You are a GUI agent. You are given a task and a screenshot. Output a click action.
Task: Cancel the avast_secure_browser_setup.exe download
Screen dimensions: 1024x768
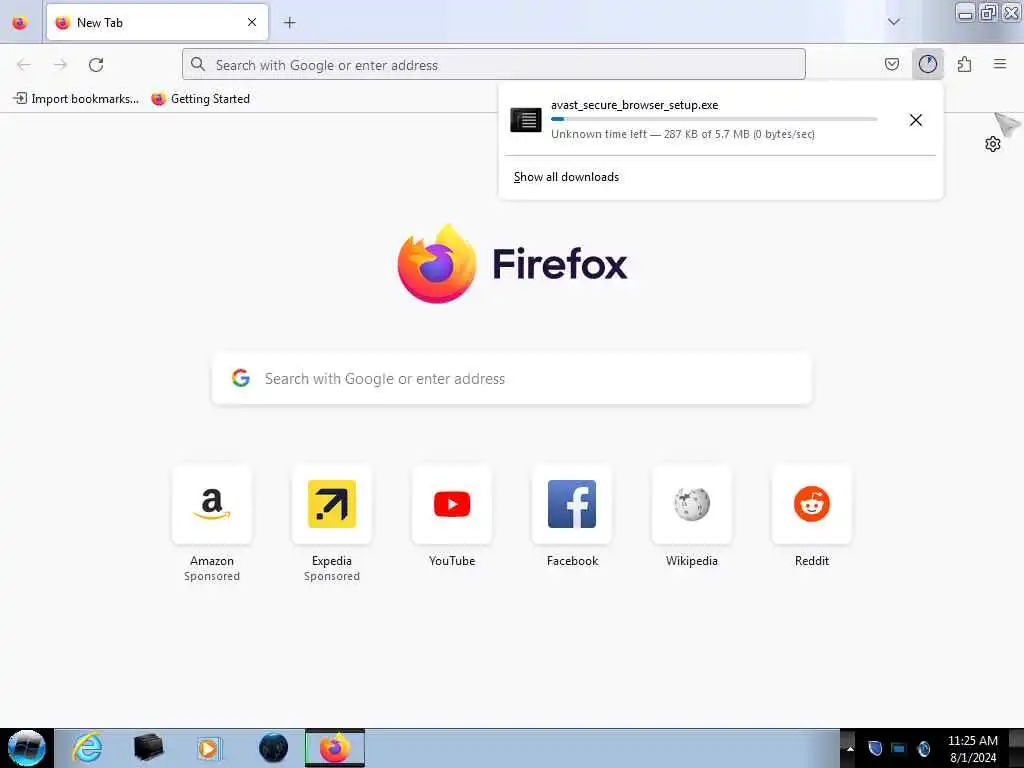pyautogui.click(x=916, y=120)
